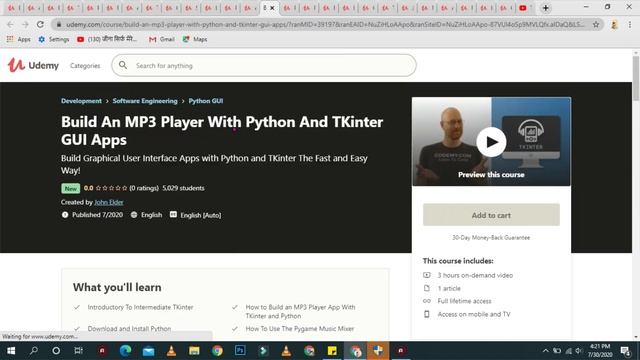640x360 pixels.
Task: Click 'Introductory To Intermediate TKinter' item
Action: click(x=140, y=307)
